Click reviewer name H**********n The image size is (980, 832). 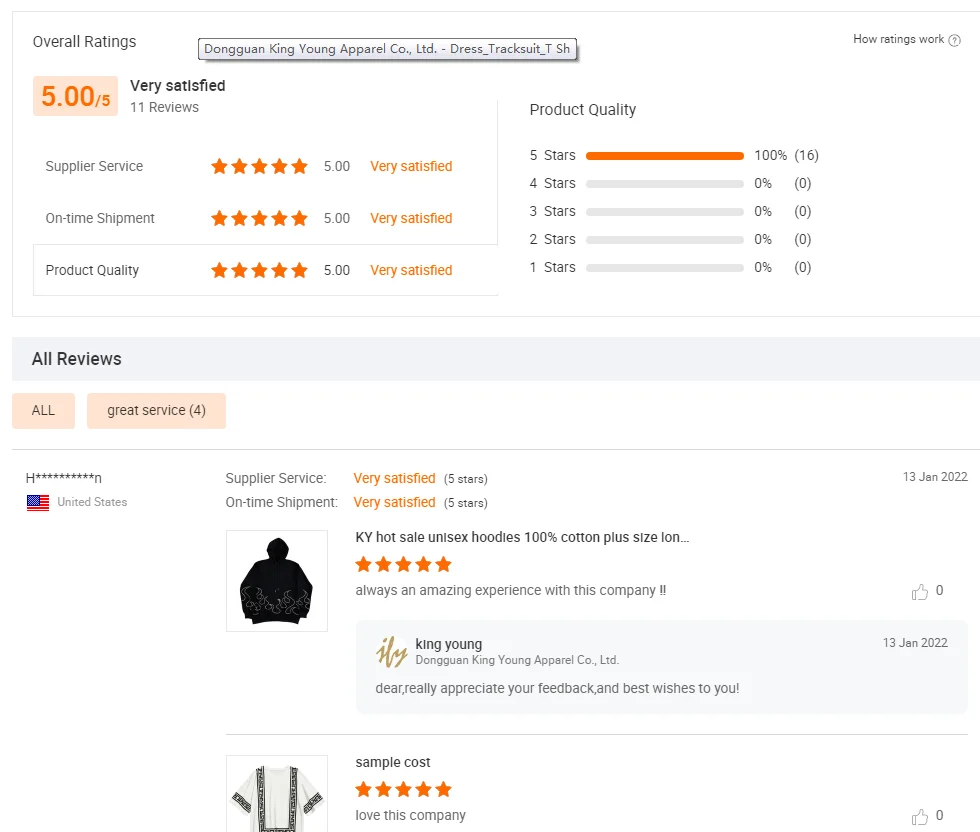(x=64, y=478)
